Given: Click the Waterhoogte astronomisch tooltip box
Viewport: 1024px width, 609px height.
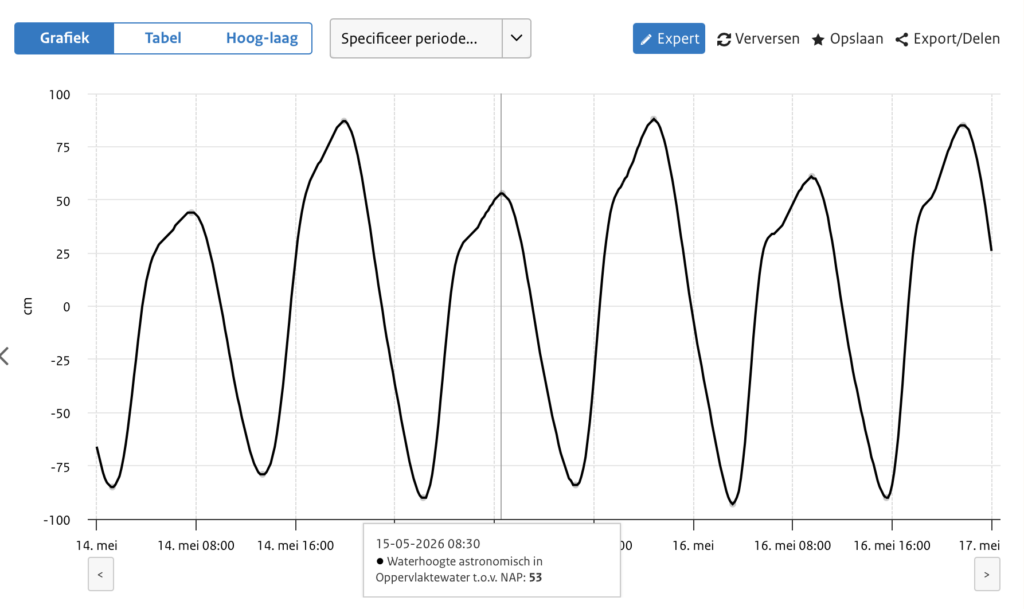Looking at the screenshot, I should (491, 560).
